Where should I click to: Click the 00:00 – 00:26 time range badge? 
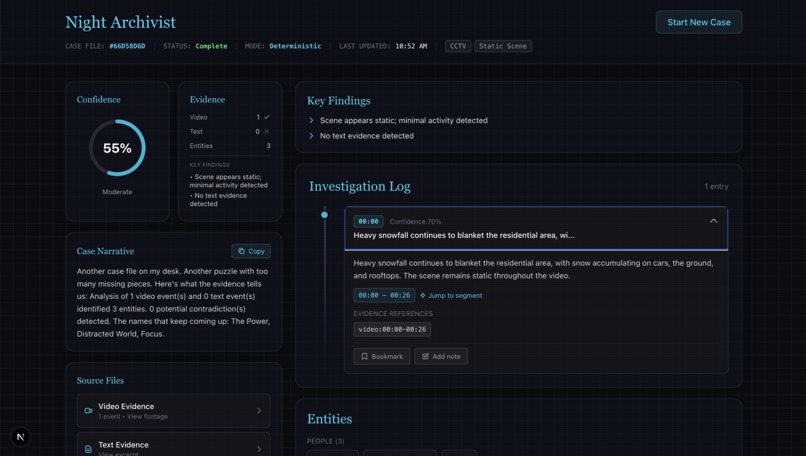[x=384, y=296]
